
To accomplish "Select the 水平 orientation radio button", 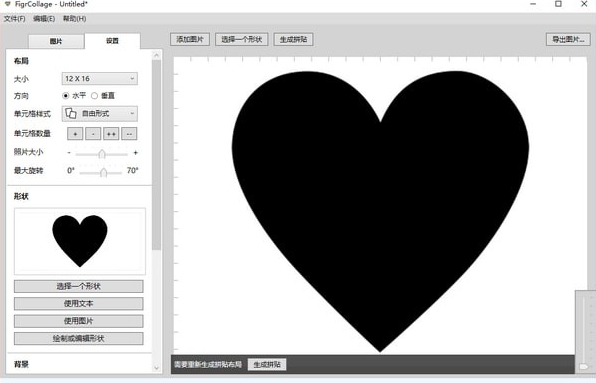I will click(x=66, y=96).
